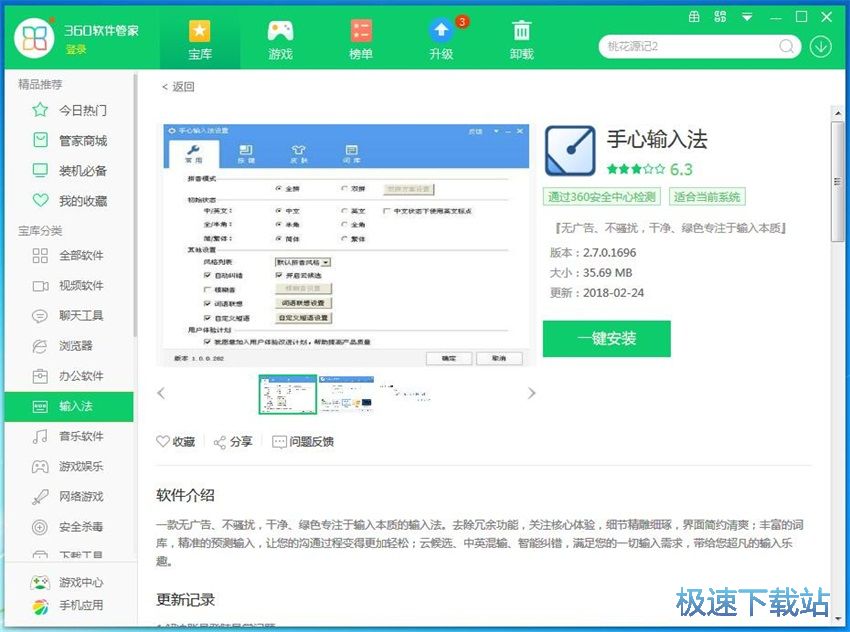Click the 宝库分类 section label
850x632 pixels.
coord(40,231)
